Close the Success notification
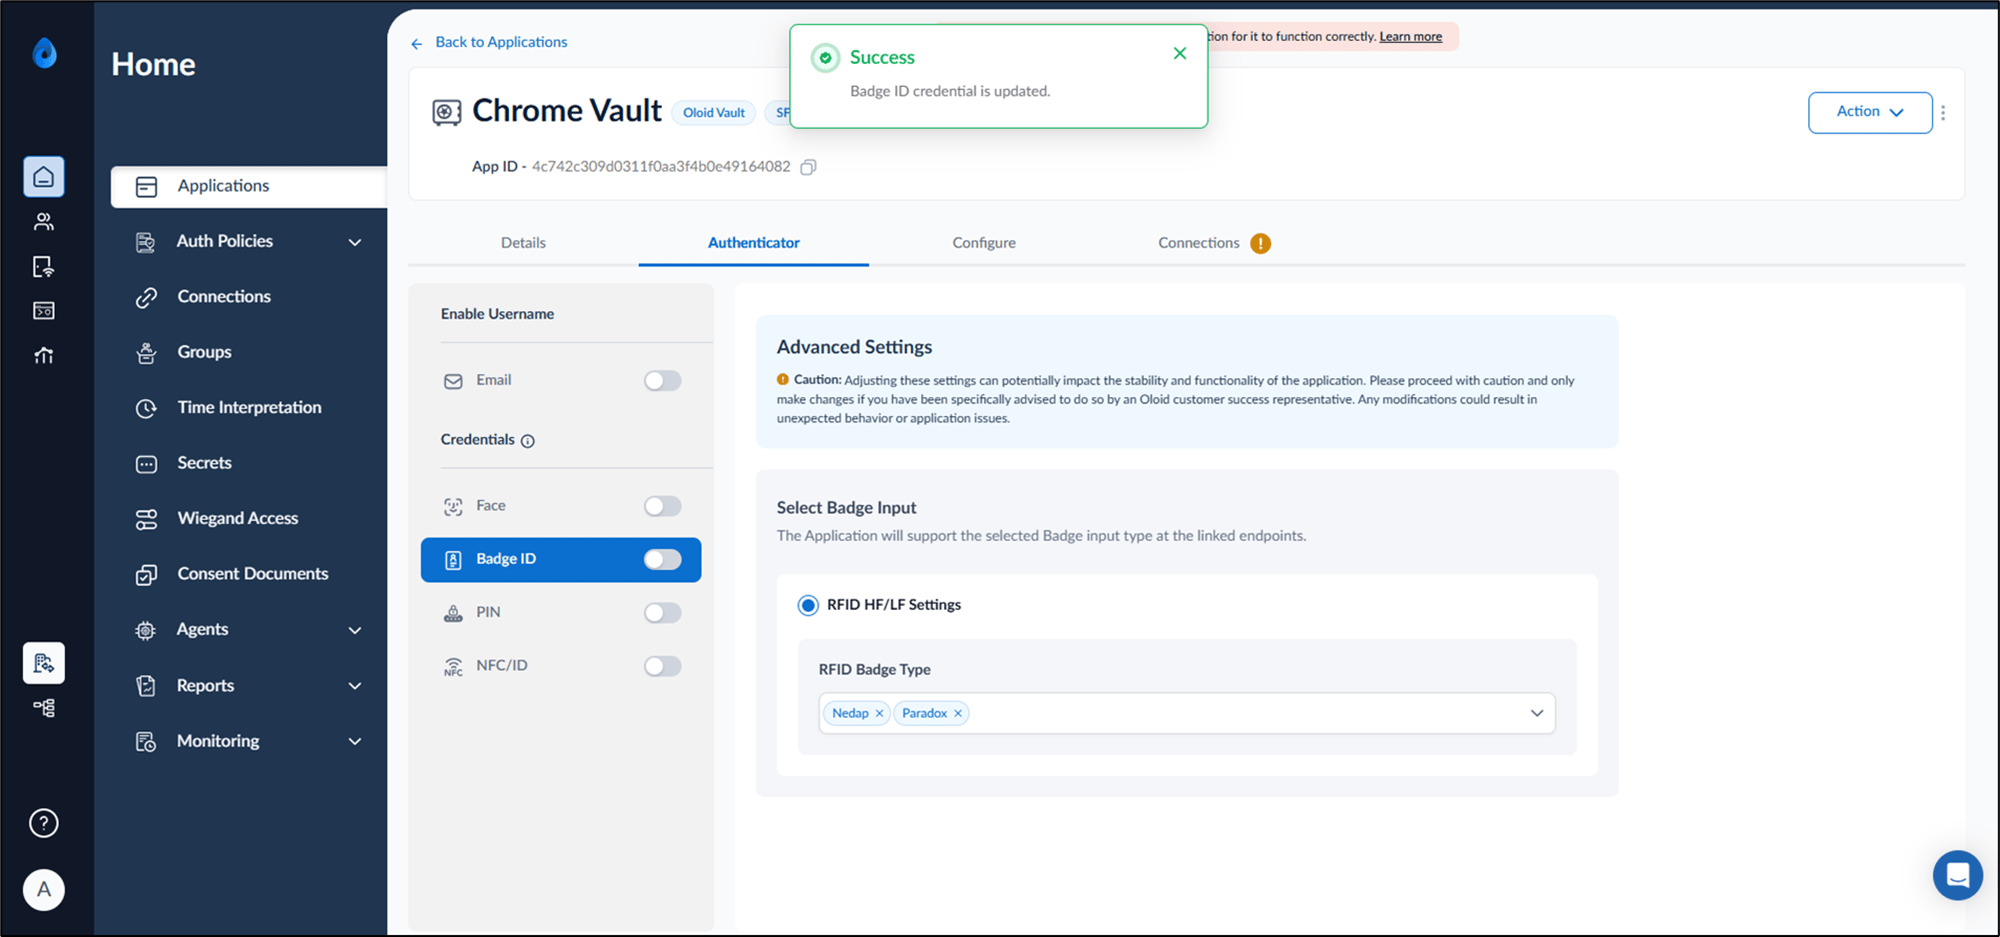Screen dimensions: 2000x937 coord(1180,53)
